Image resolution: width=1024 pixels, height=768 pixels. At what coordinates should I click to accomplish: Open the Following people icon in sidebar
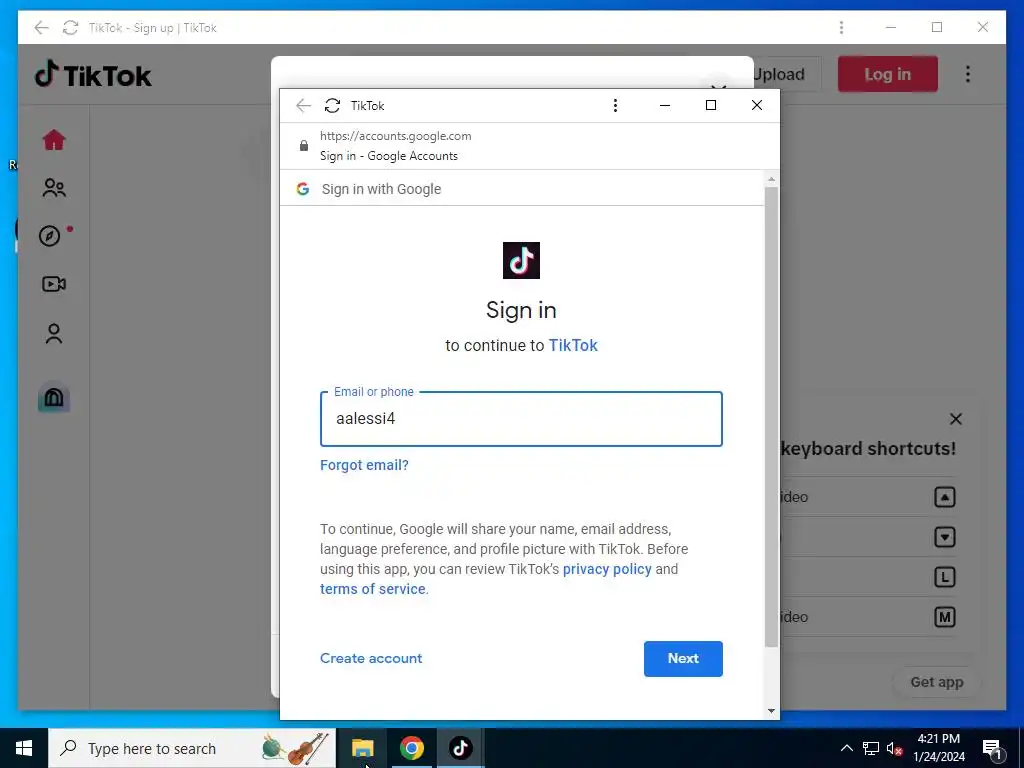(54, 188)
